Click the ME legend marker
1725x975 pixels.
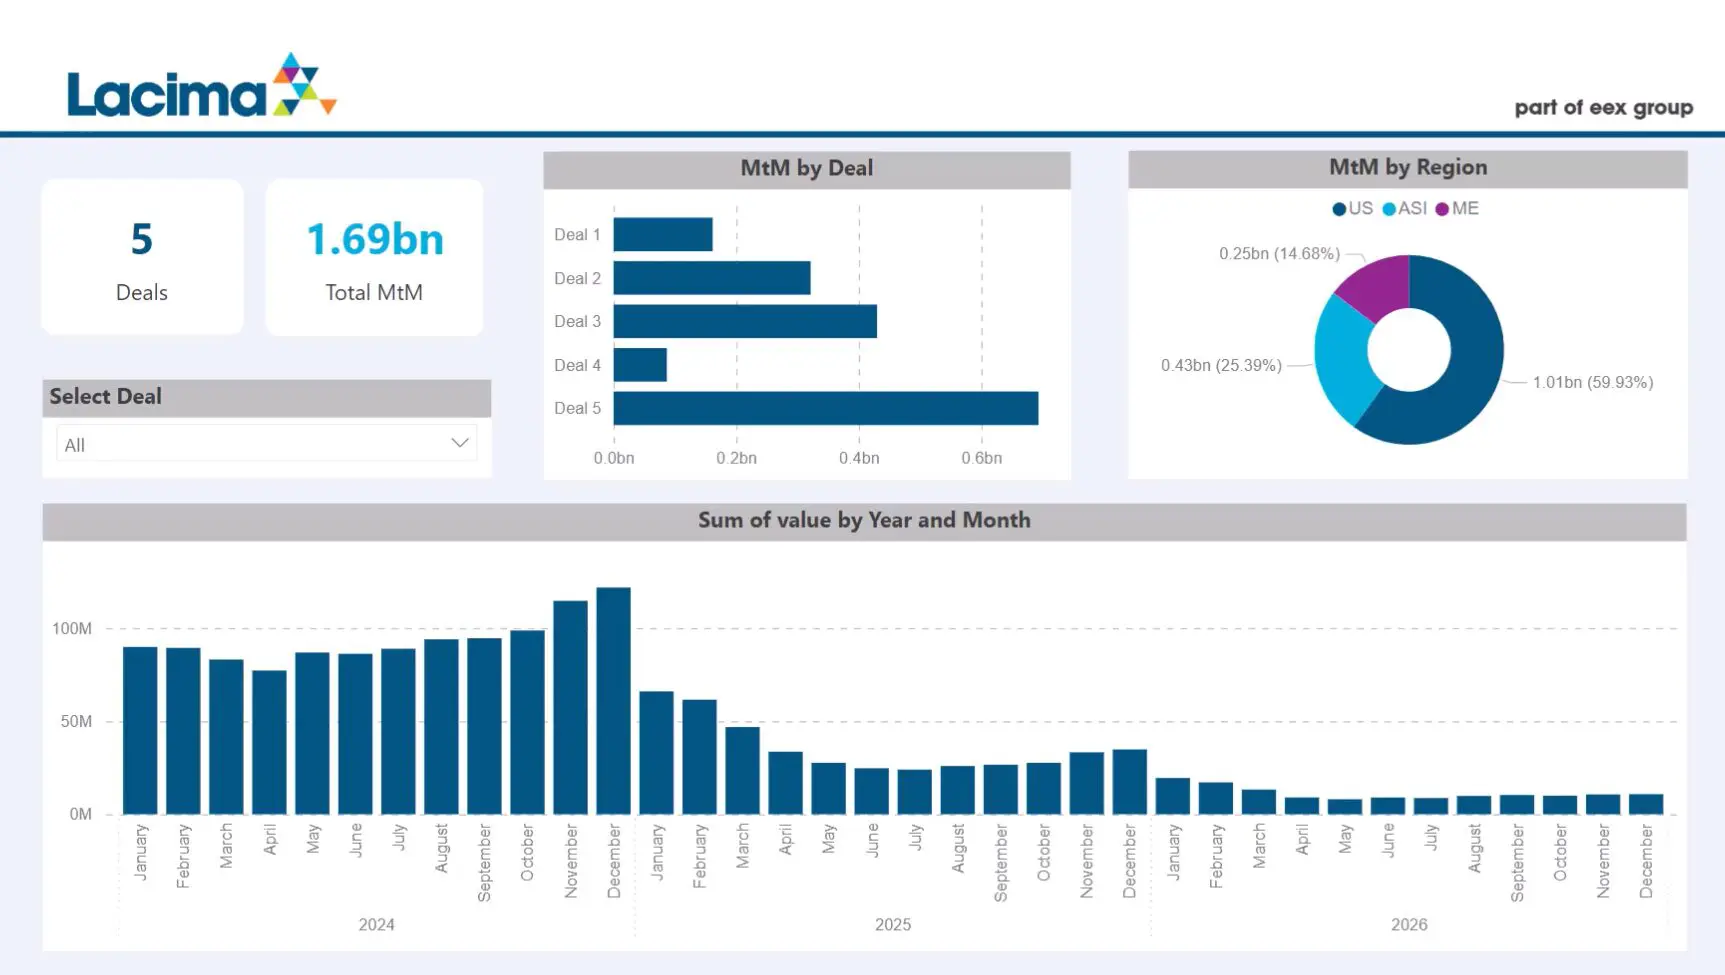(1442, 209)
